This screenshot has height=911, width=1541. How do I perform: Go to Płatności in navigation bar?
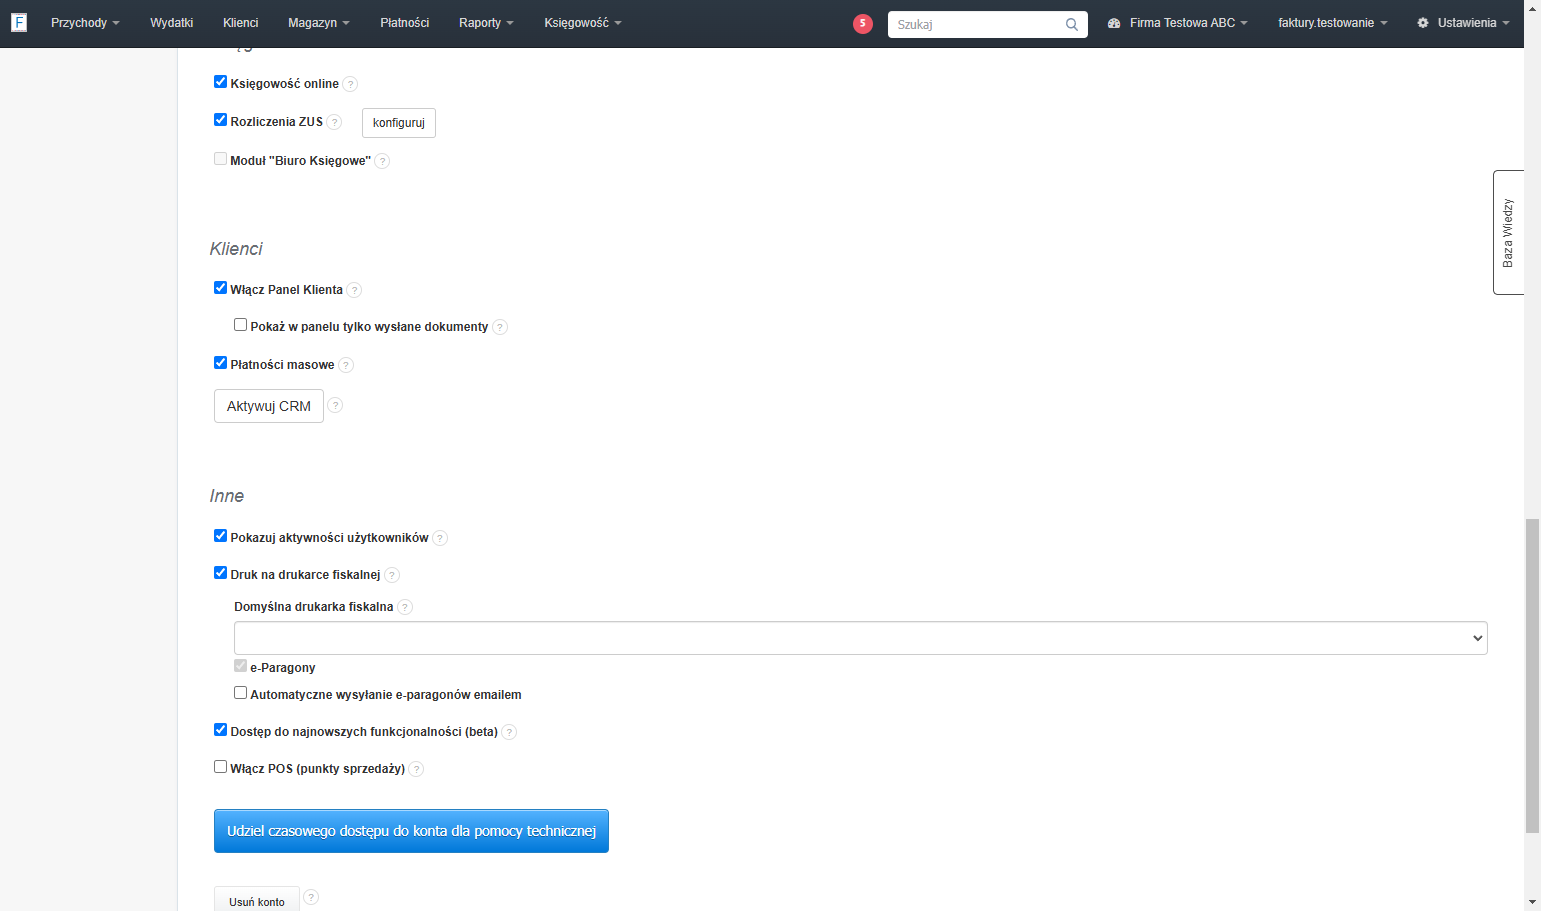[x=404, y=23]
